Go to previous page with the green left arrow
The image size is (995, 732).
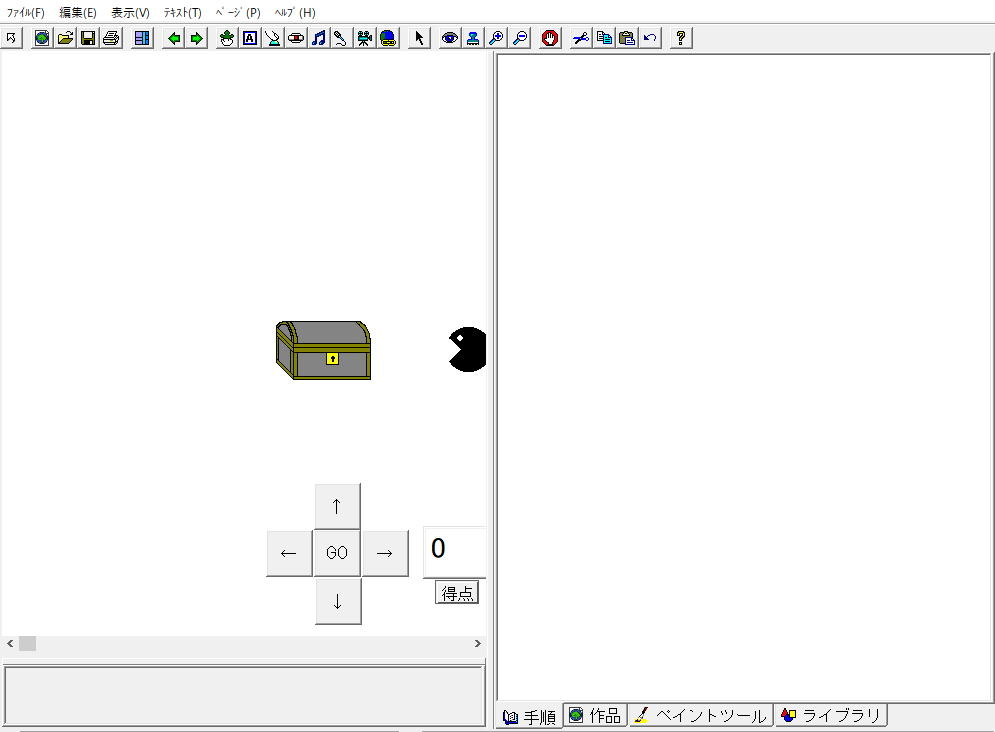[173, 38]
